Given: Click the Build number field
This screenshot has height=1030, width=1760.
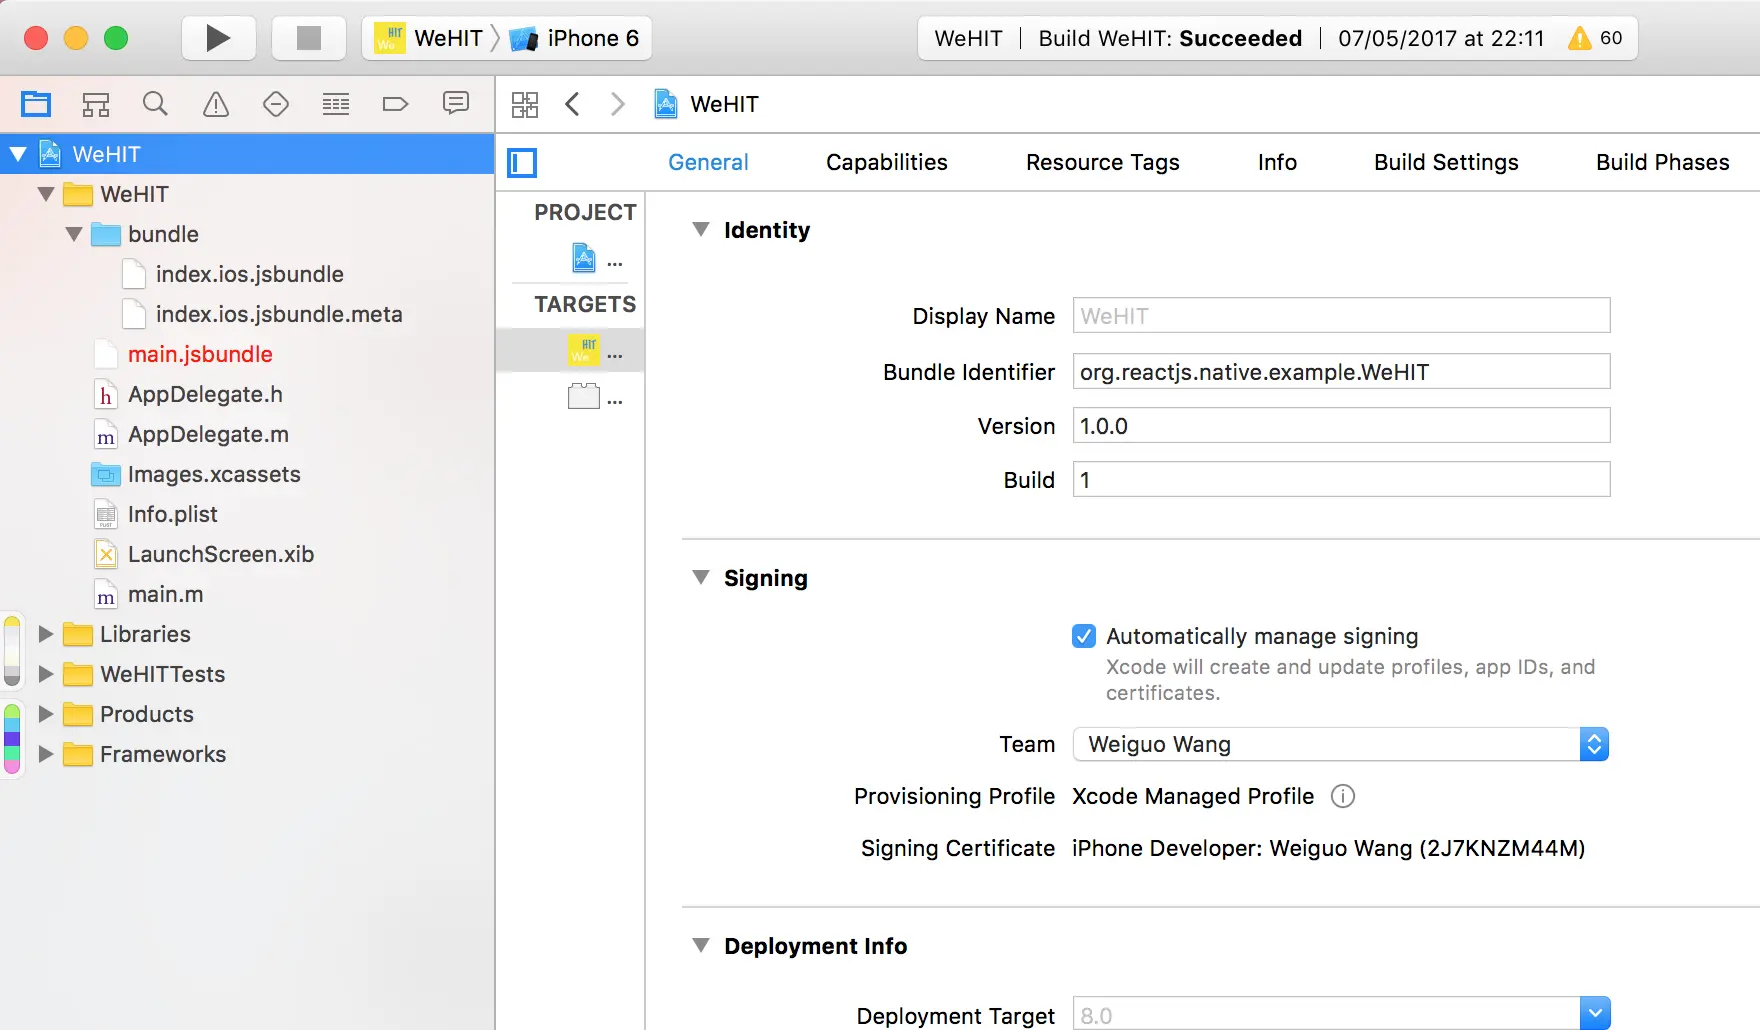Looking at the screenshot, I should pos(1341,479).
